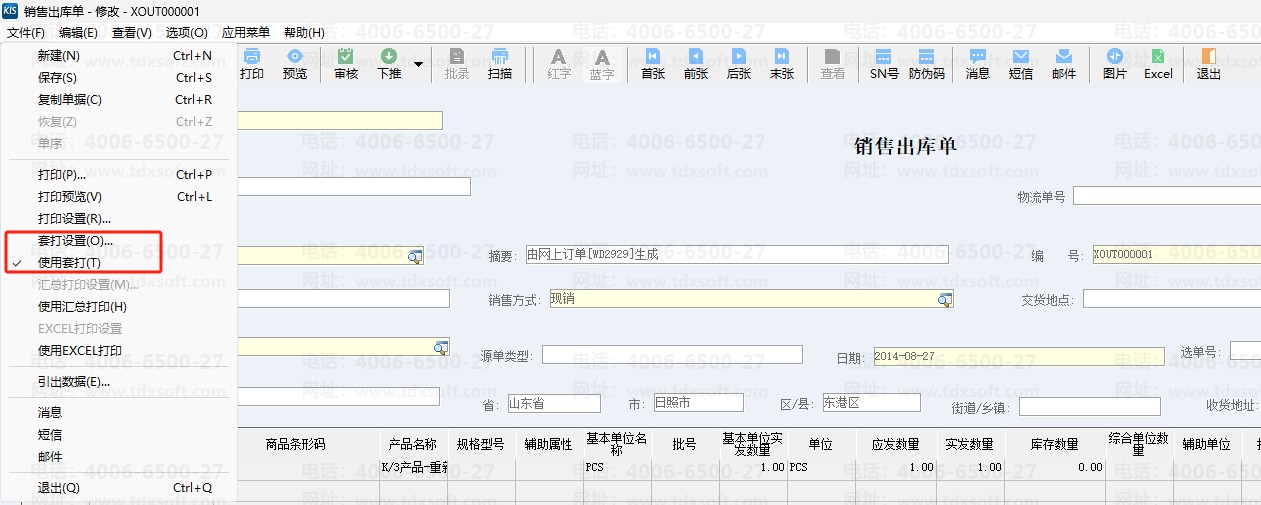The width and height of the screenshot is (1261, 505).
Task: Click the 预览 preview toolbar icon
Action: [x=295, y=64]
